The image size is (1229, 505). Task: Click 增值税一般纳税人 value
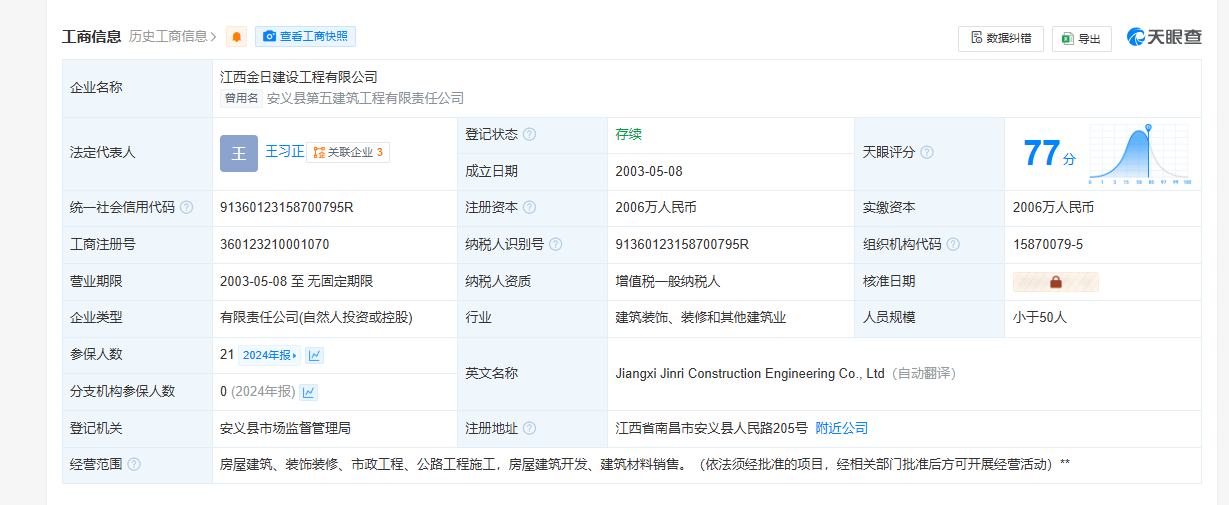pyautogui.click(x=668, y=281)
